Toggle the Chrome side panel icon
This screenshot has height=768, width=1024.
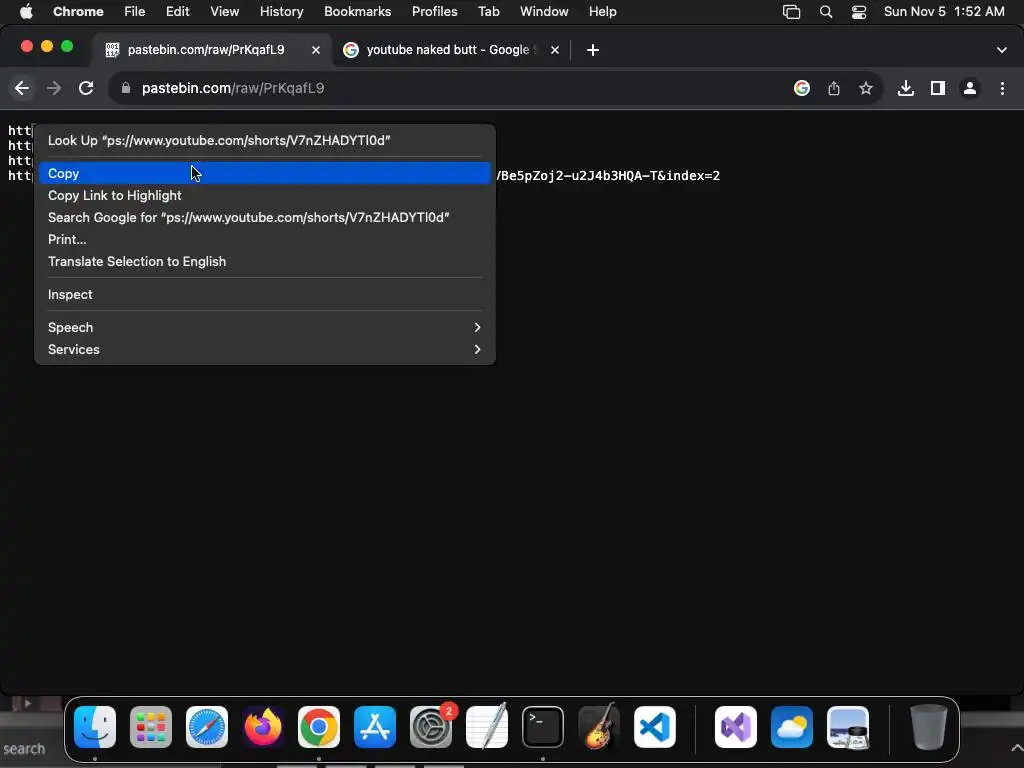[938, 88]
